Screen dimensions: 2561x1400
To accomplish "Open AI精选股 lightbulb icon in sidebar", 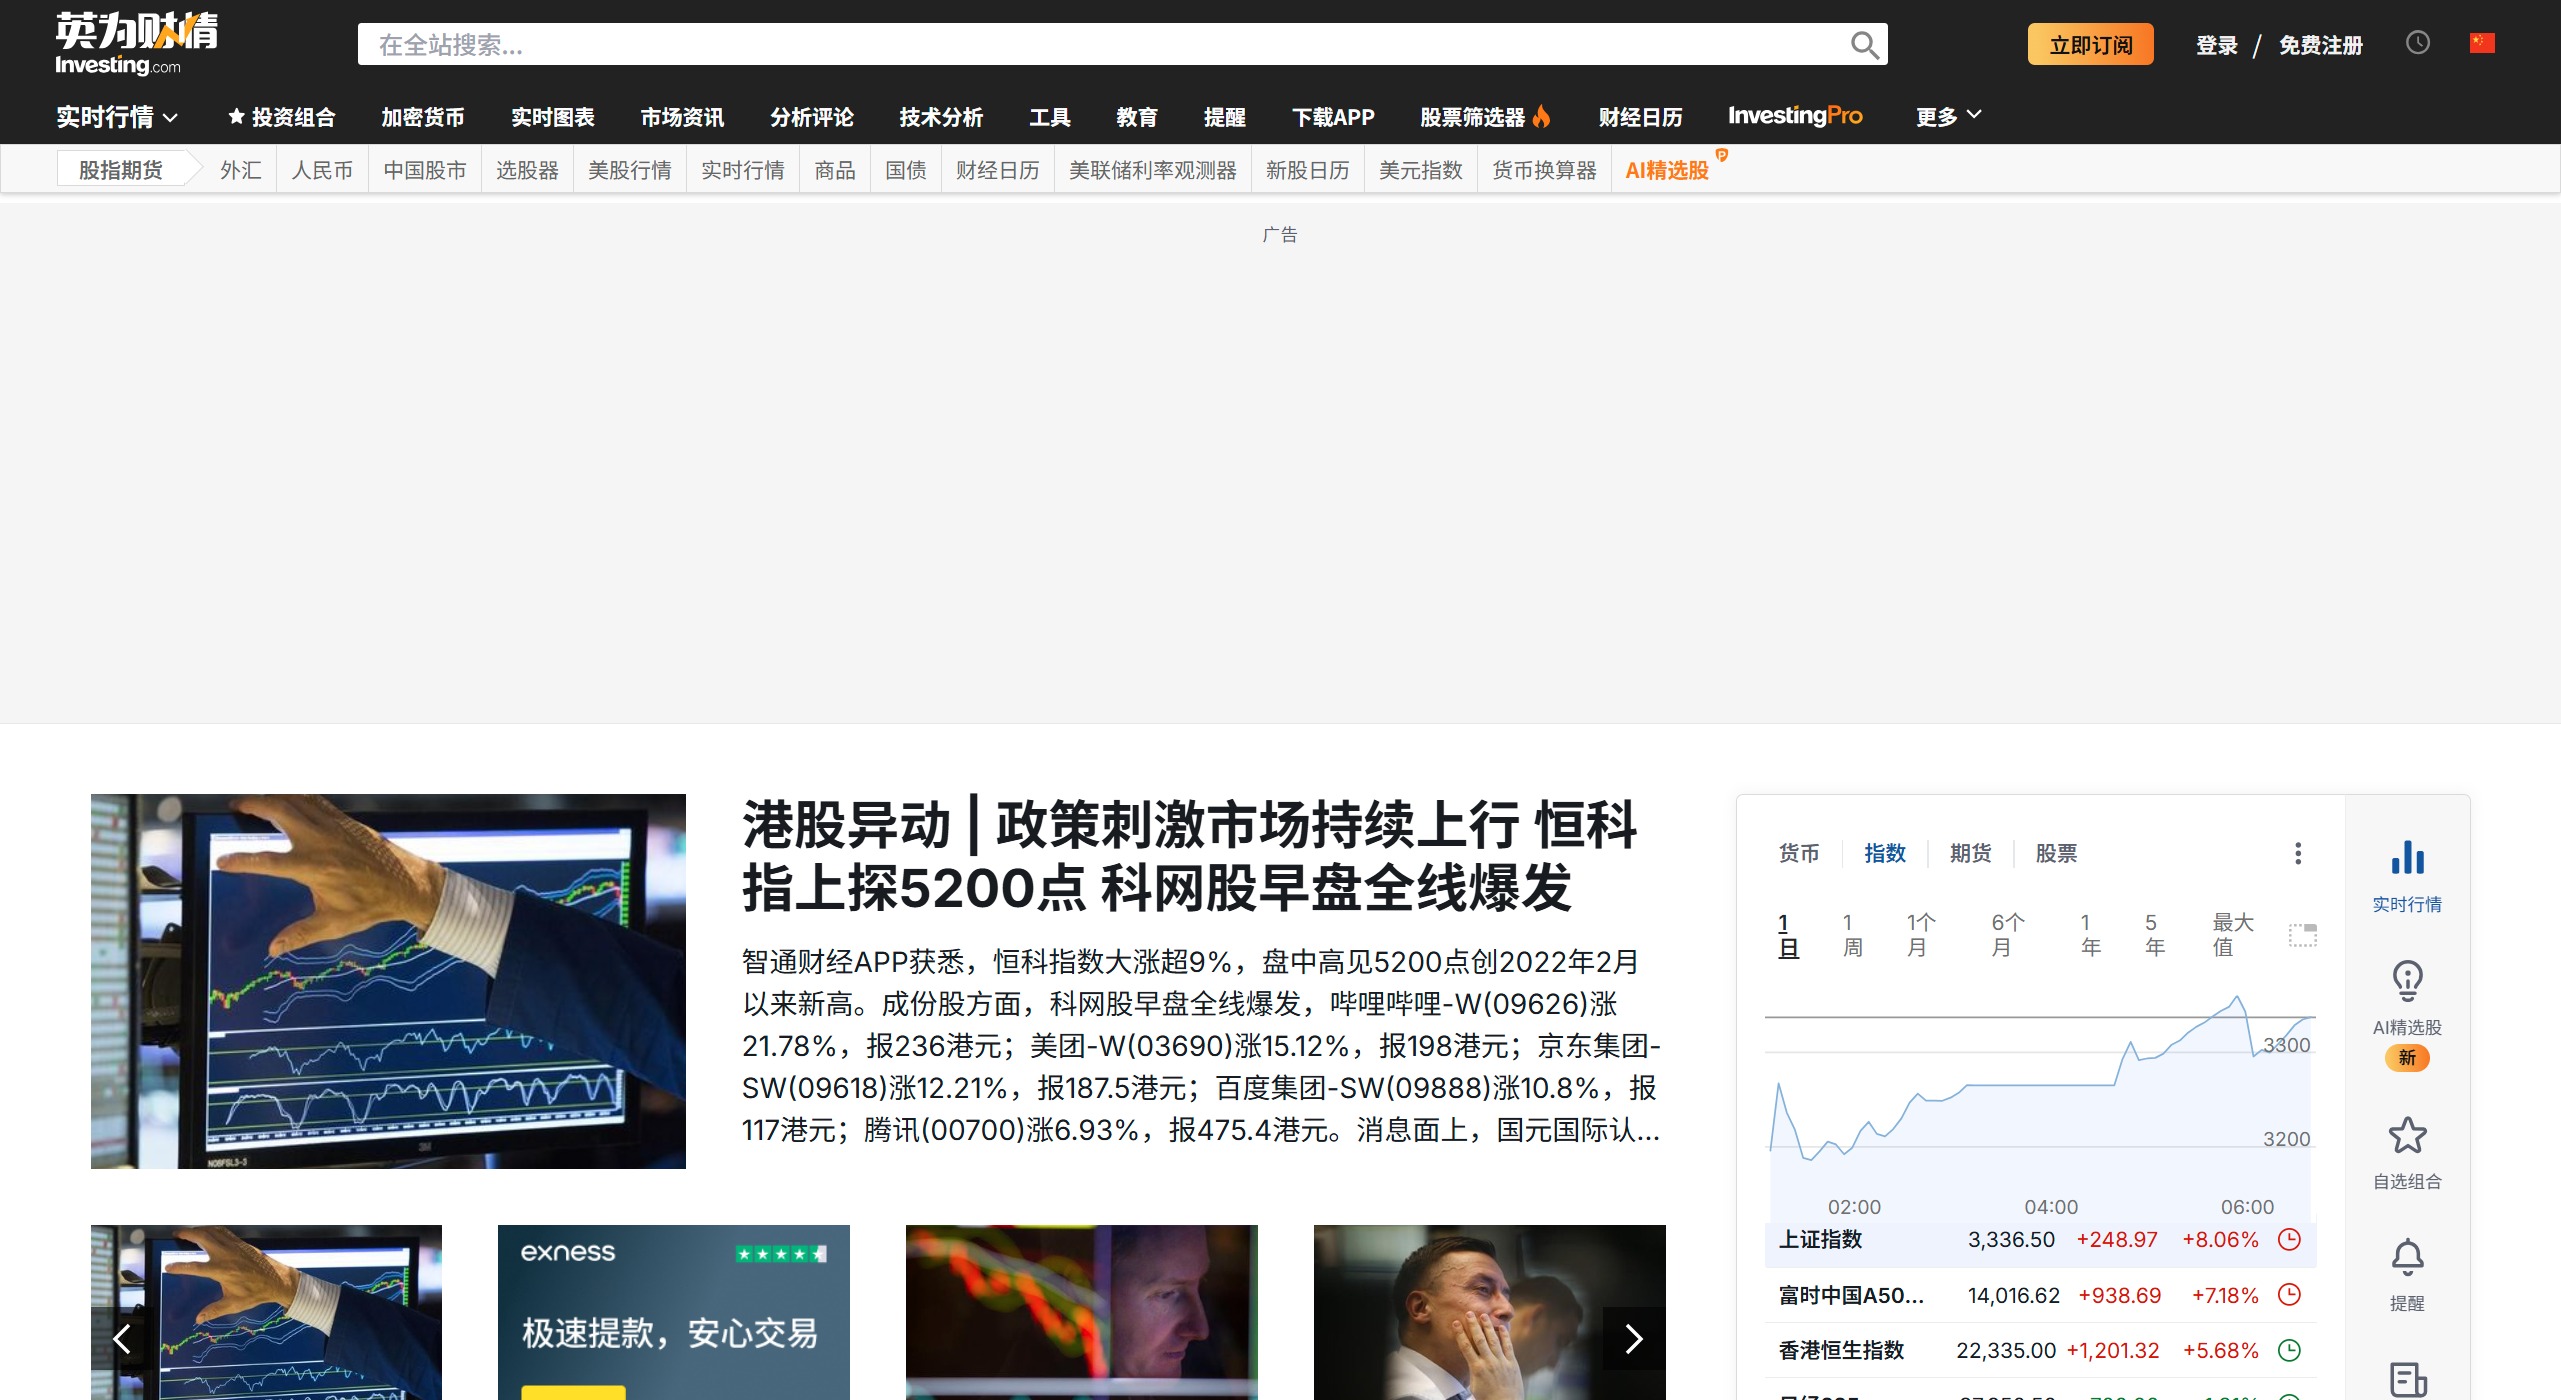I will [x=2407, y=981].
